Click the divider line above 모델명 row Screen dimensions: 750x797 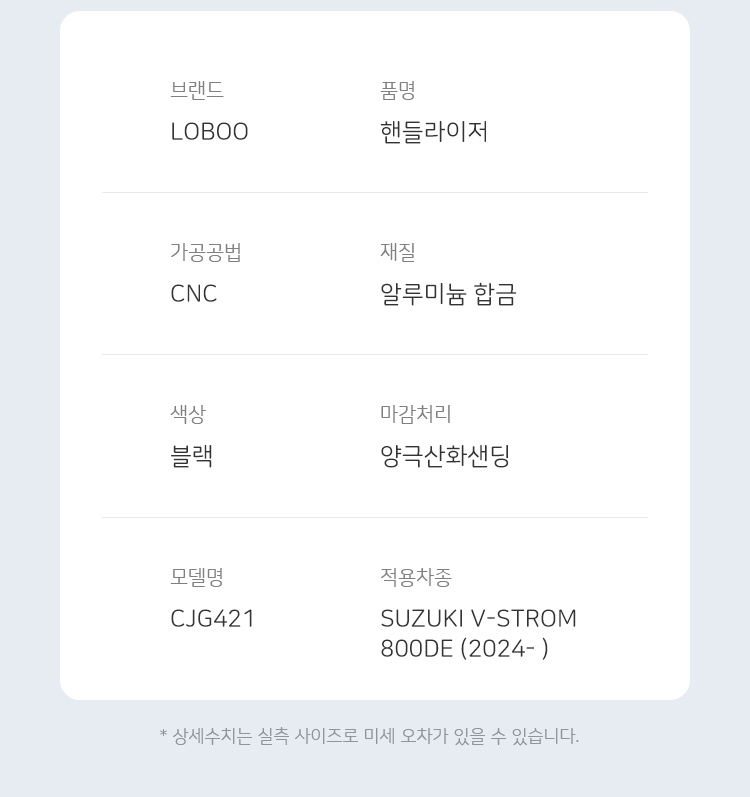[x=375, y=517]
